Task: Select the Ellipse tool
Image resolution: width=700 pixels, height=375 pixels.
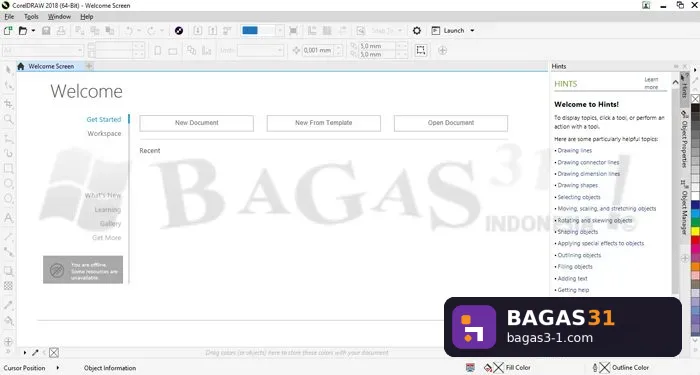Action: [x=8, y=183]
